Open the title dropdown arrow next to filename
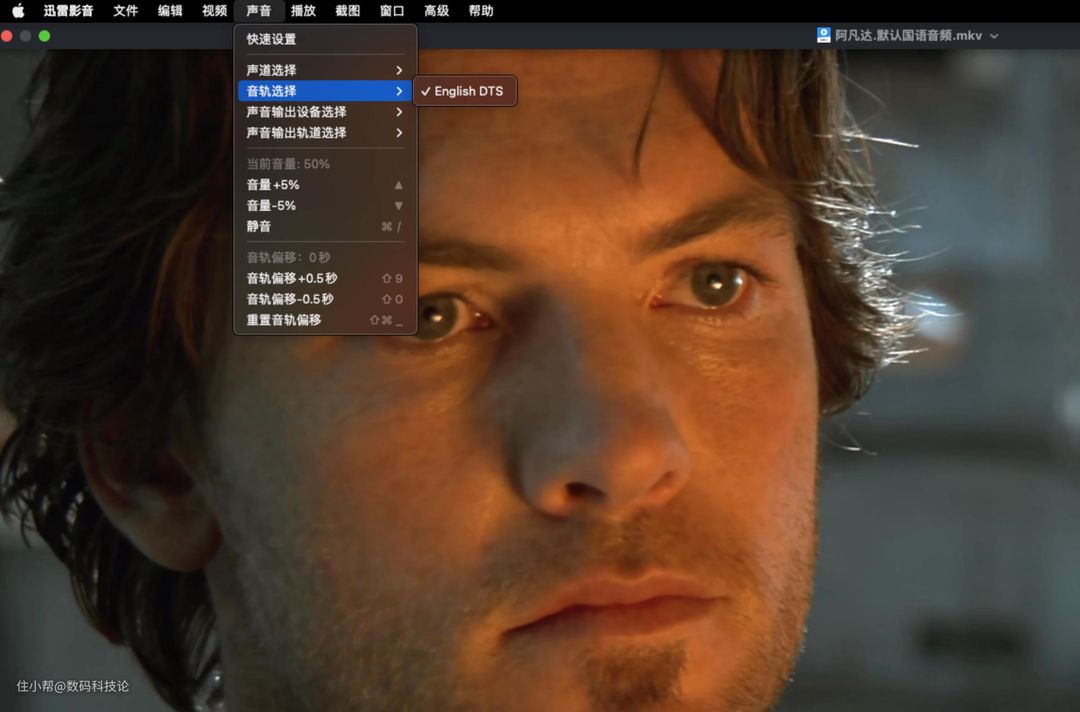The height and width of the screenshot is (712, 1080). pyautogui.click(x=993, y=36)
